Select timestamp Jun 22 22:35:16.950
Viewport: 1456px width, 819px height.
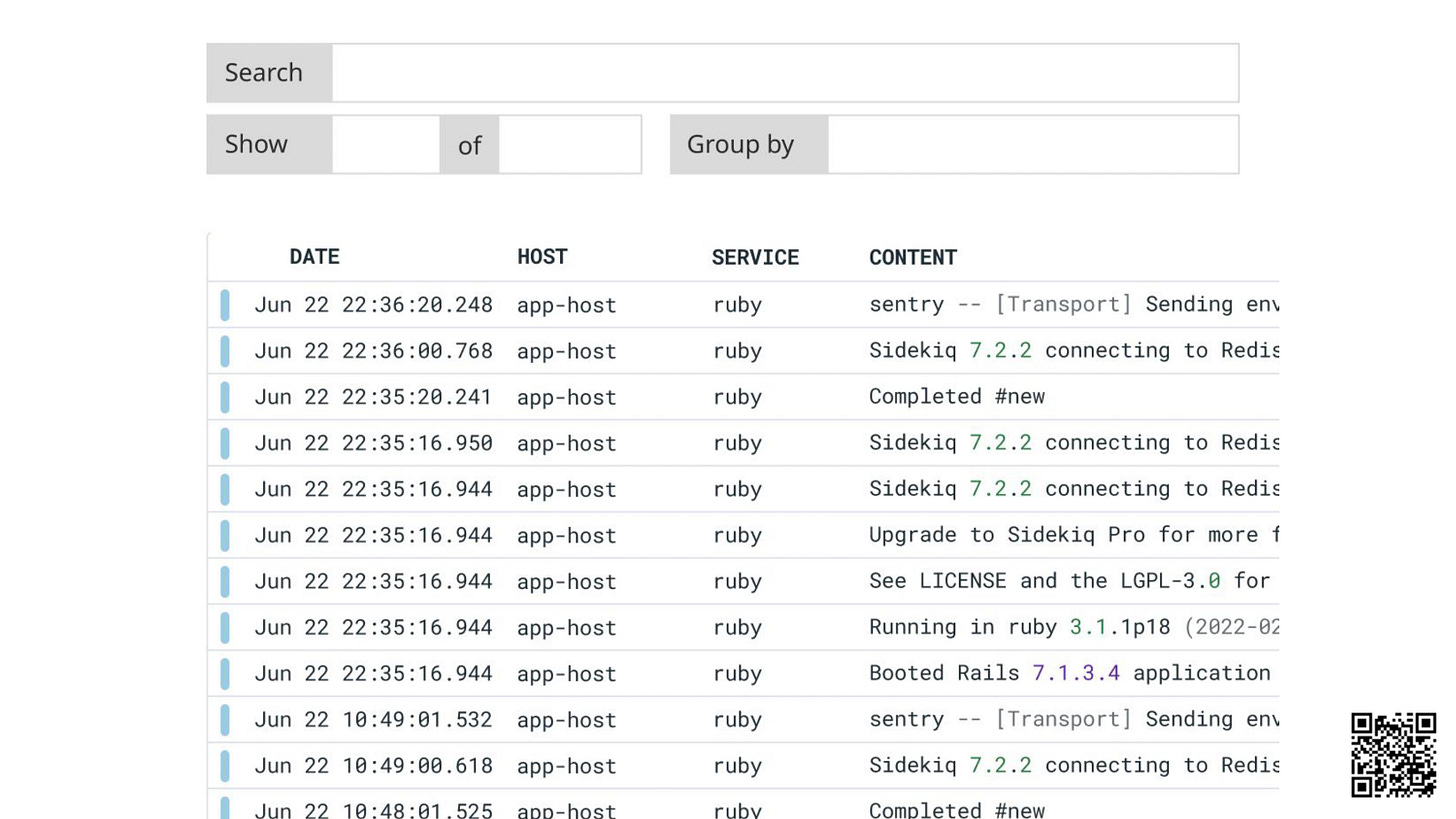[x=373, y=443]
